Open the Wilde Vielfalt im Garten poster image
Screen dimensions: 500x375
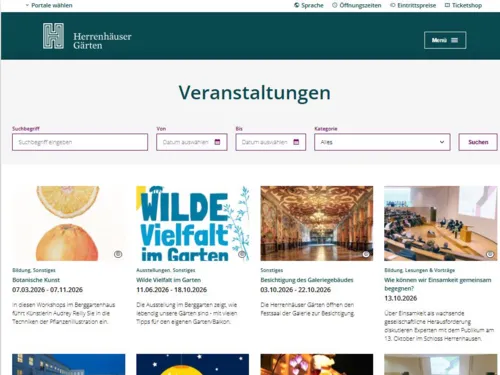point(193,223)
